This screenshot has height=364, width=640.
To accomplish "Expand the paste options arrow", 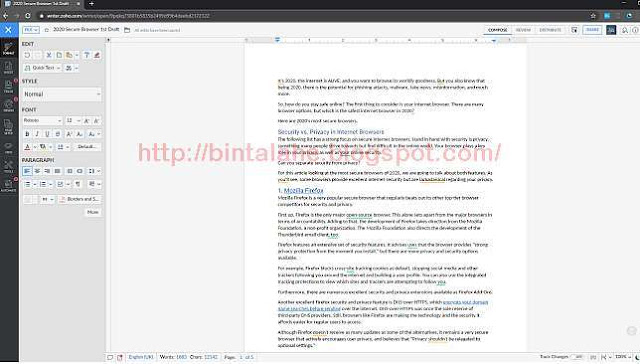I will pyautogui.click(x=77, y=55).
